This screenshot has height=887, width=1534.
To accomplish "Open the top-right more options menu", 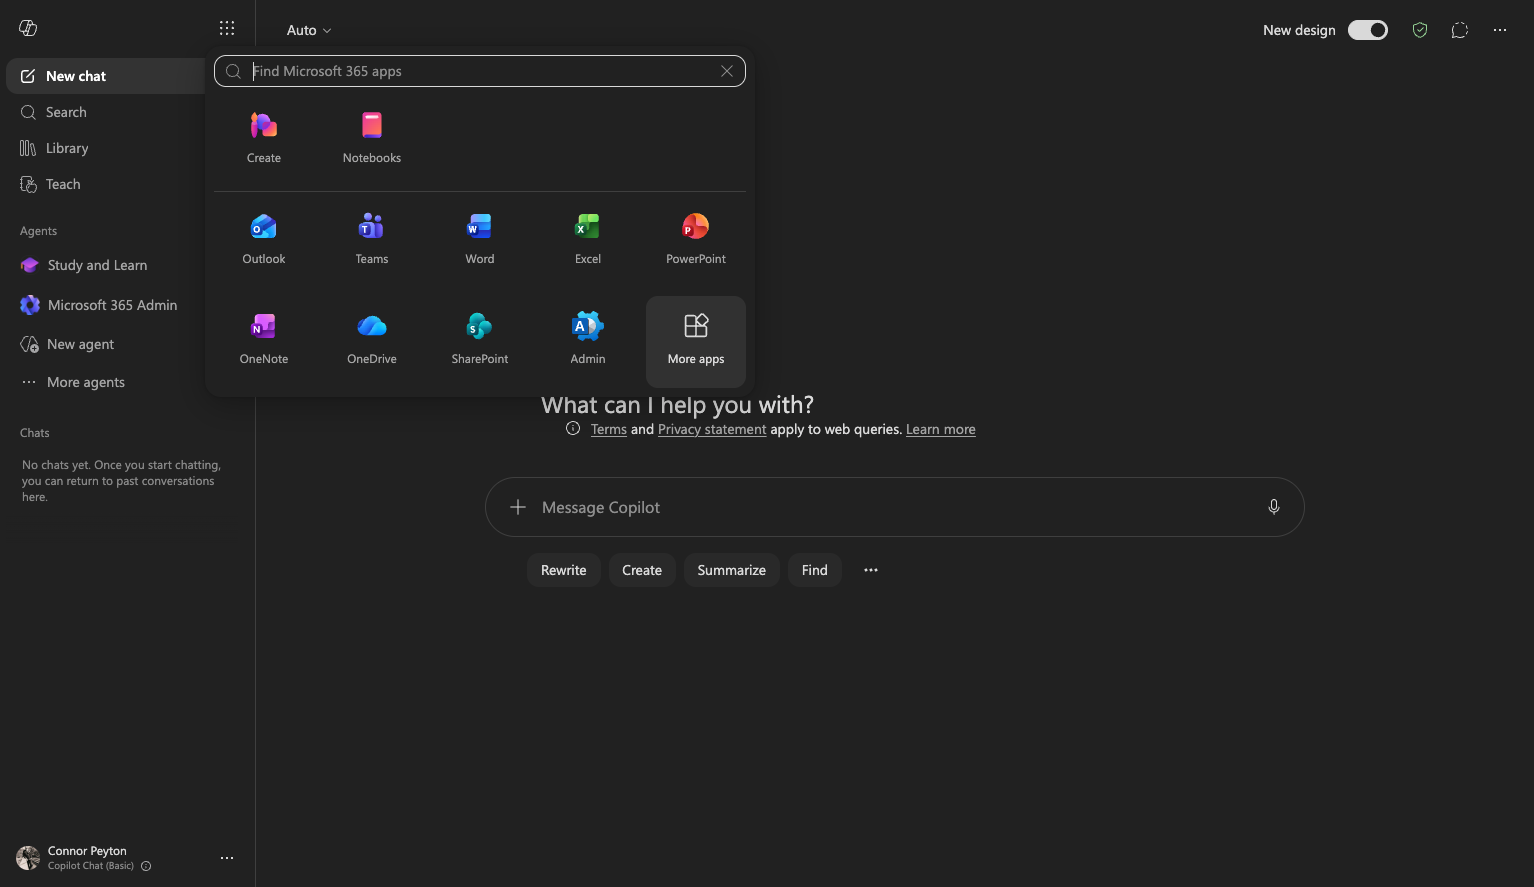I will [1500, 30].
